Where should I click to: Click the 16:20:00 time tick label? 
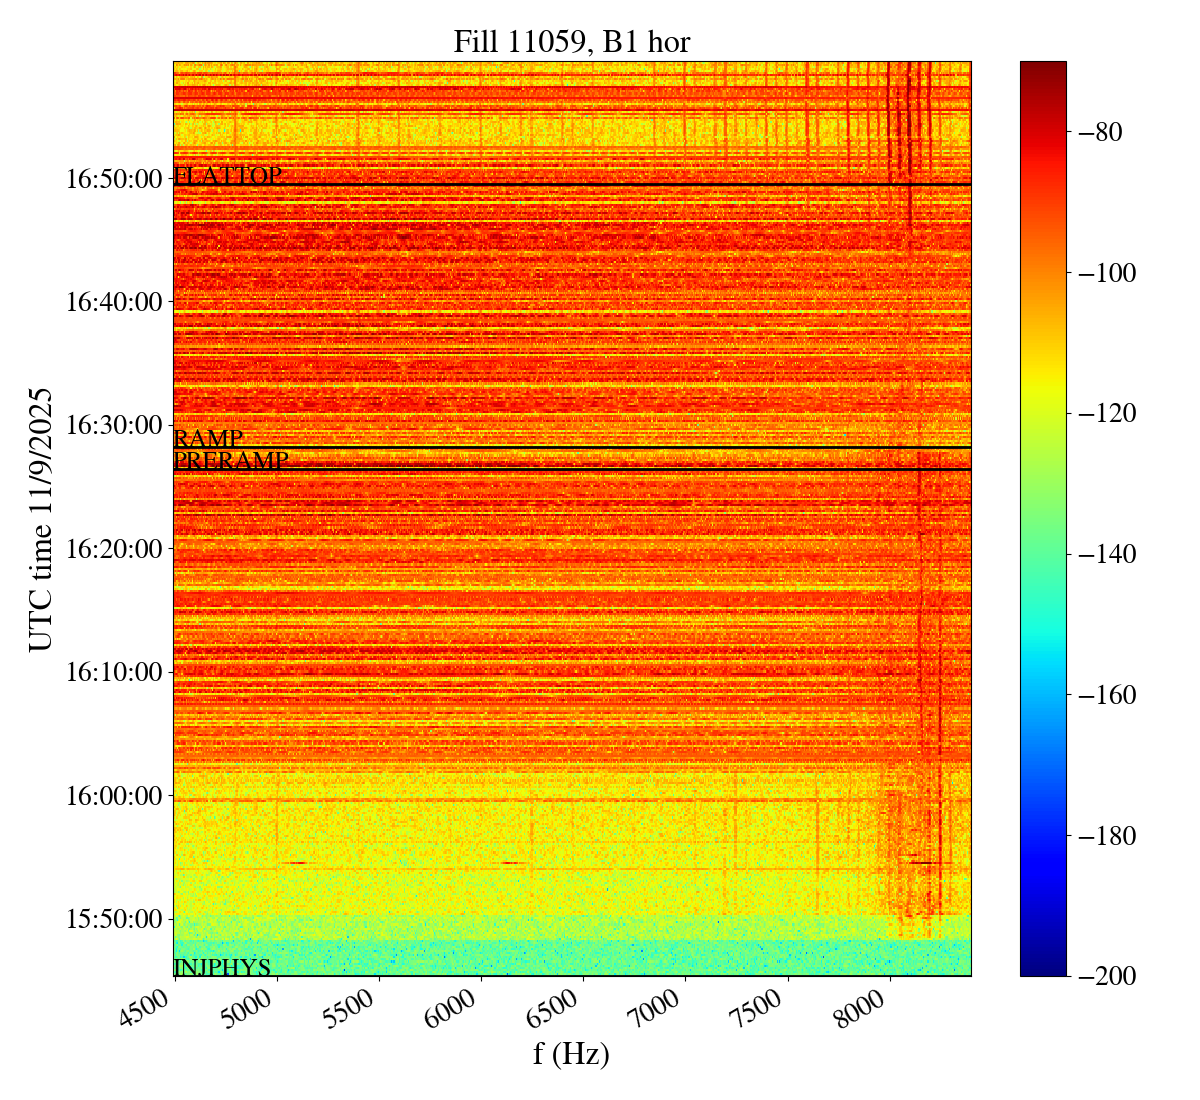113,549
